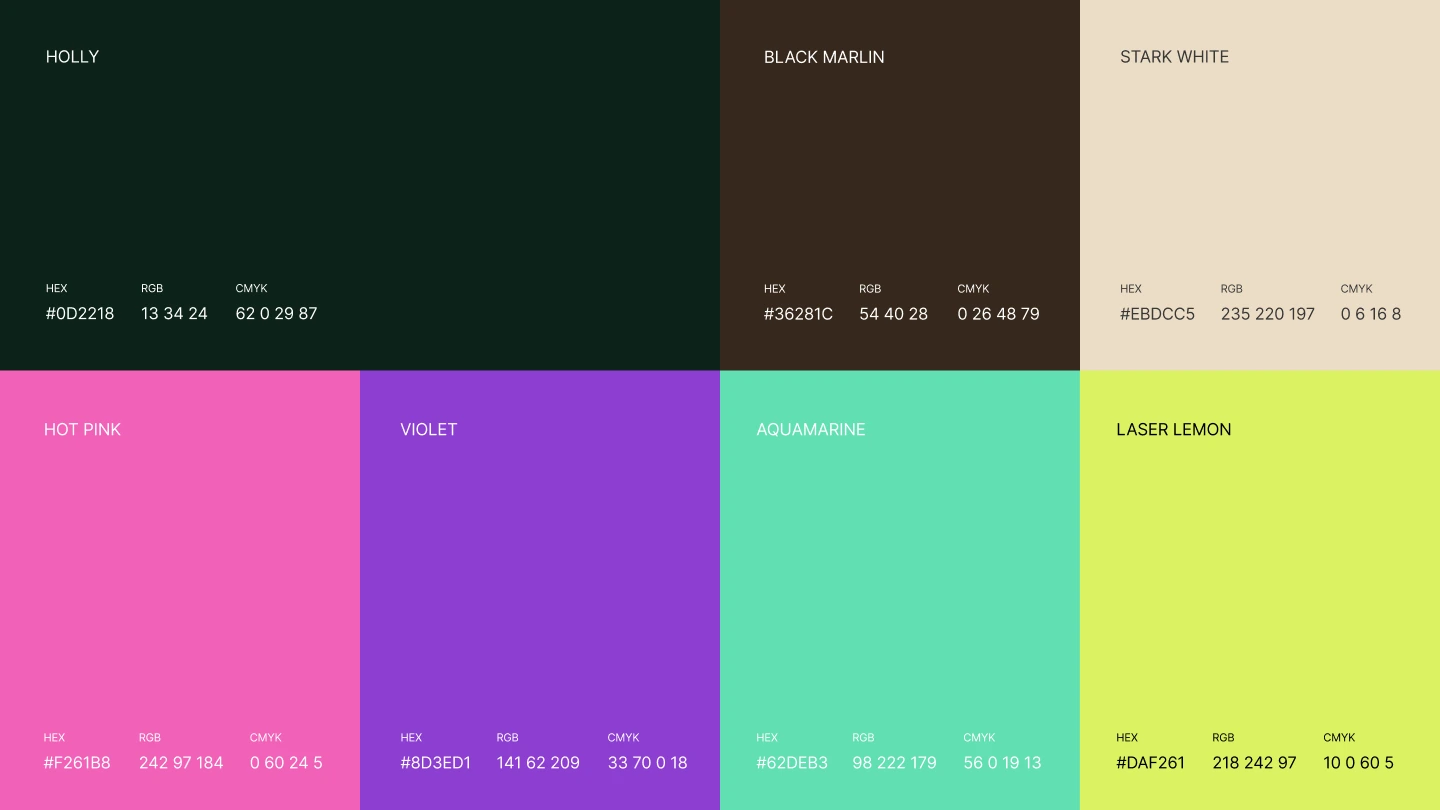Viewport: 1440px width, 810px height.
Task: Click the CMYK value 0 26 48 79
Action: (998, 314)
